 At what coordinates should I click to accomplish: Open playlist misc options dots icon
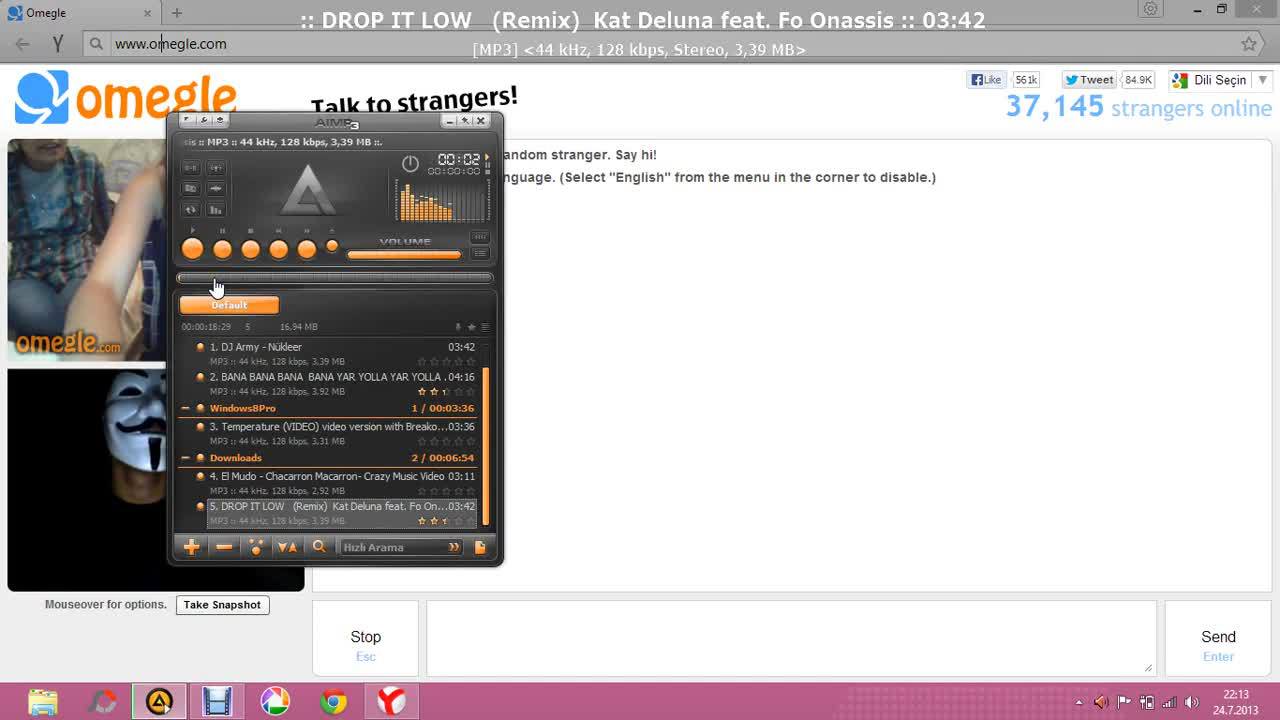(256, 547)
